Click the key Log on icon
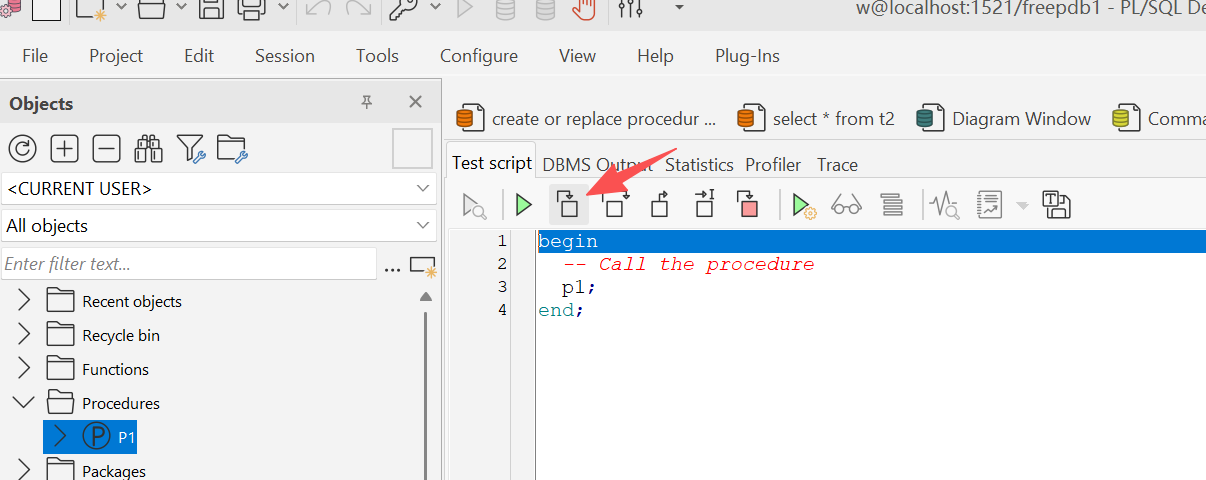 [403, 9]
